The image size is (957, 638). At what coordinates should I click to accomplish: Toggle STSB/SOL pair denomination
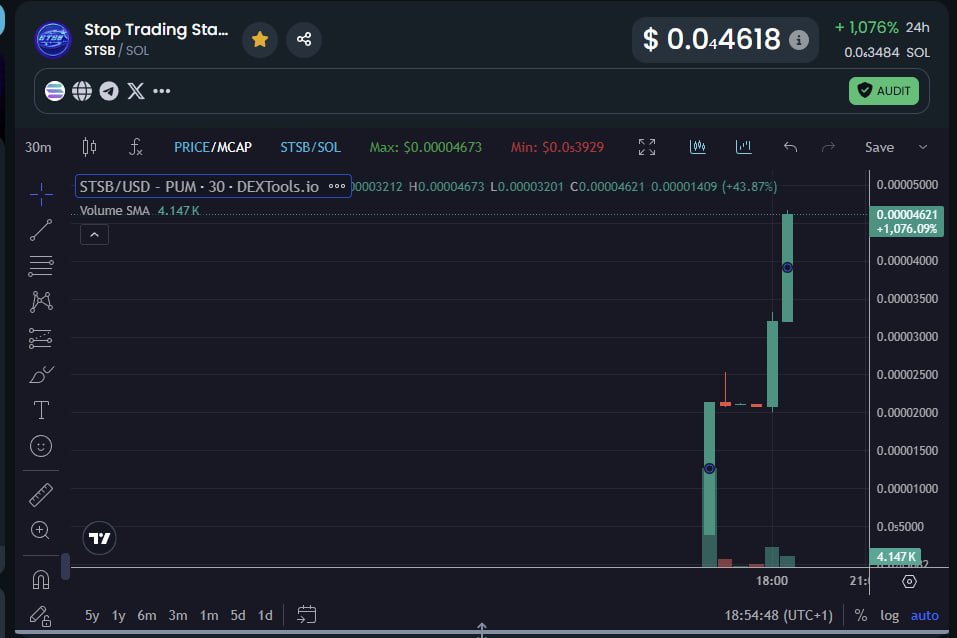pyautogui.click(x=310, y=147)
